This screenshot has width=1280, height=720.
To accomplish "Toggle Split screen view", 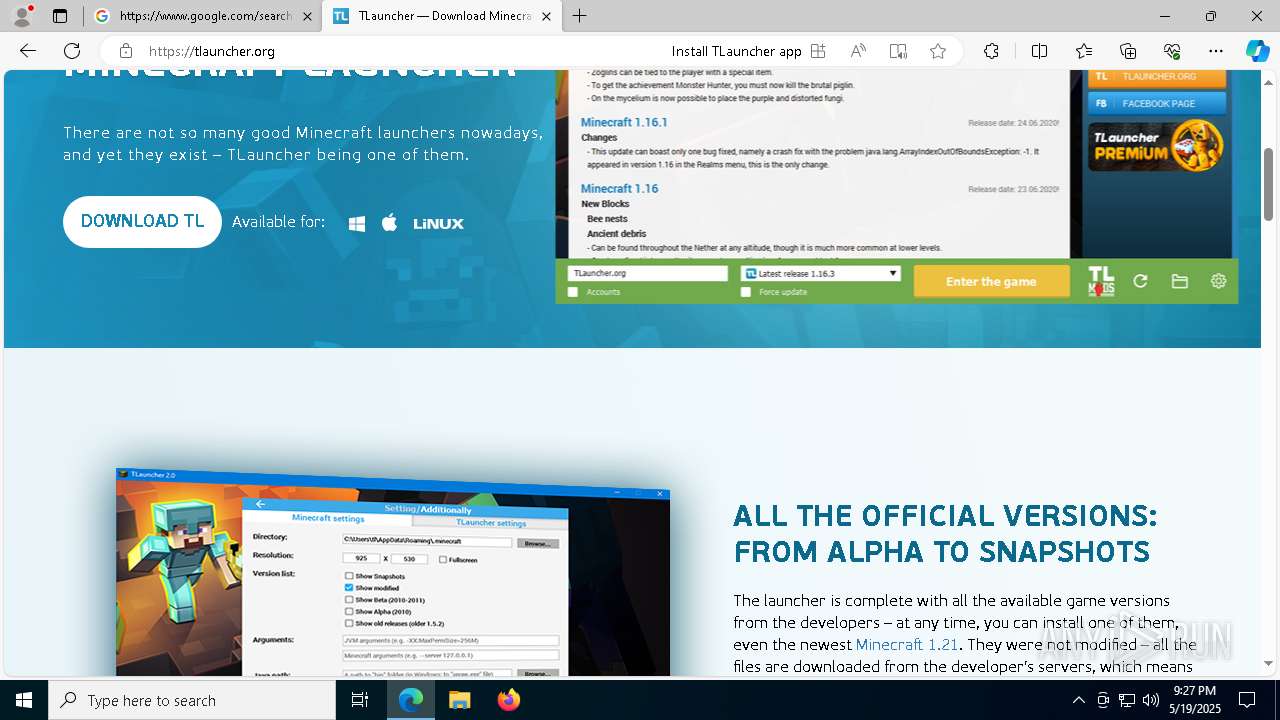I will pos(1039,51).
